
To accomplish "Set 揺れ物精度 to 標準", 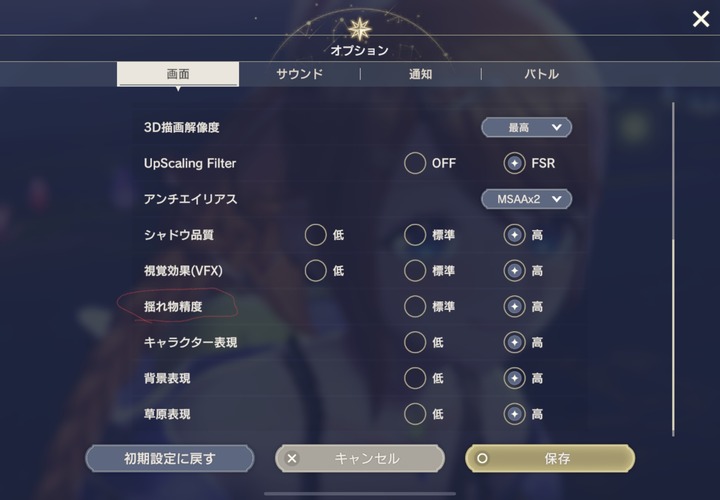I will pos(415,307).
